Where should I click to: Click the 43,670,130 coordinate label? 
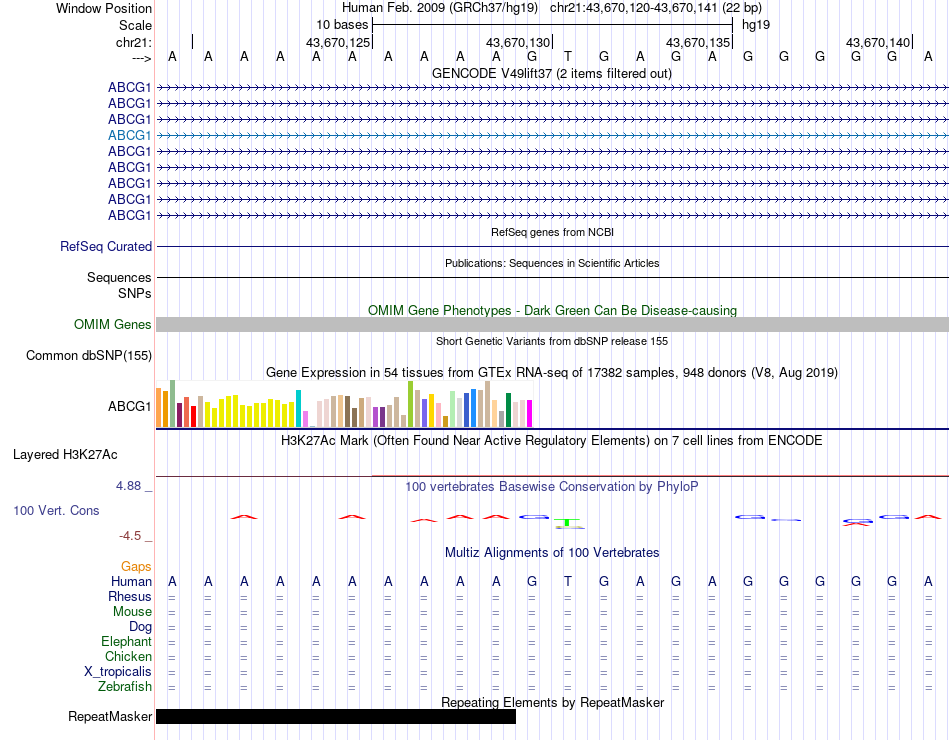pos(517,42)
